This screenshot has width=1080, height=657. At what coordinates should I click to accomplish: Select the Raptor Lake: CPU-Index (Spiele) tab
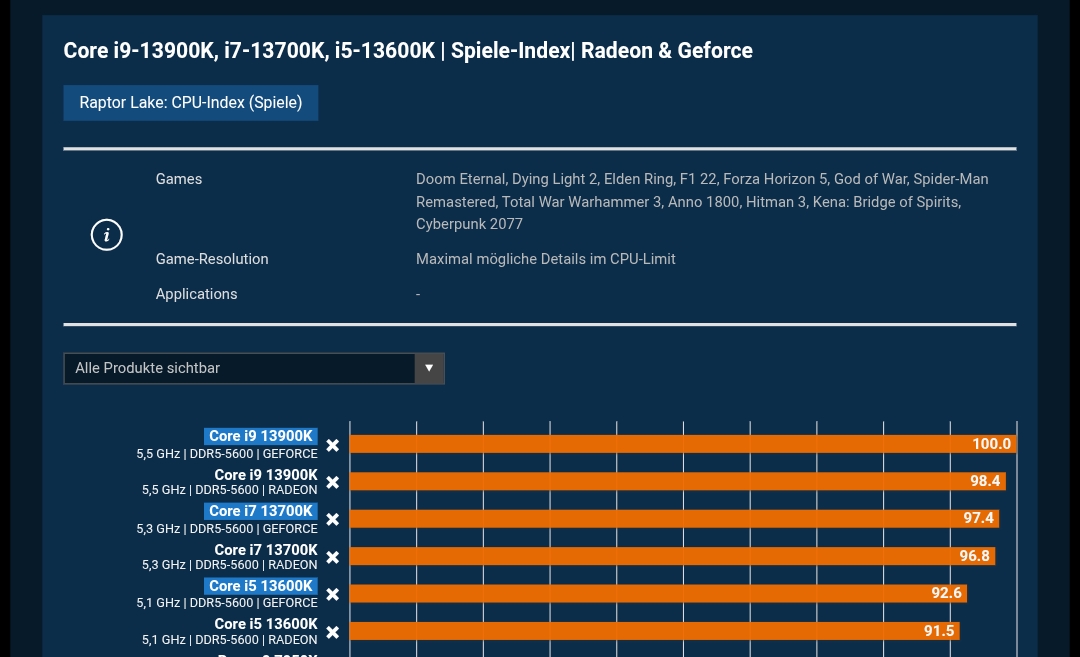191,103
